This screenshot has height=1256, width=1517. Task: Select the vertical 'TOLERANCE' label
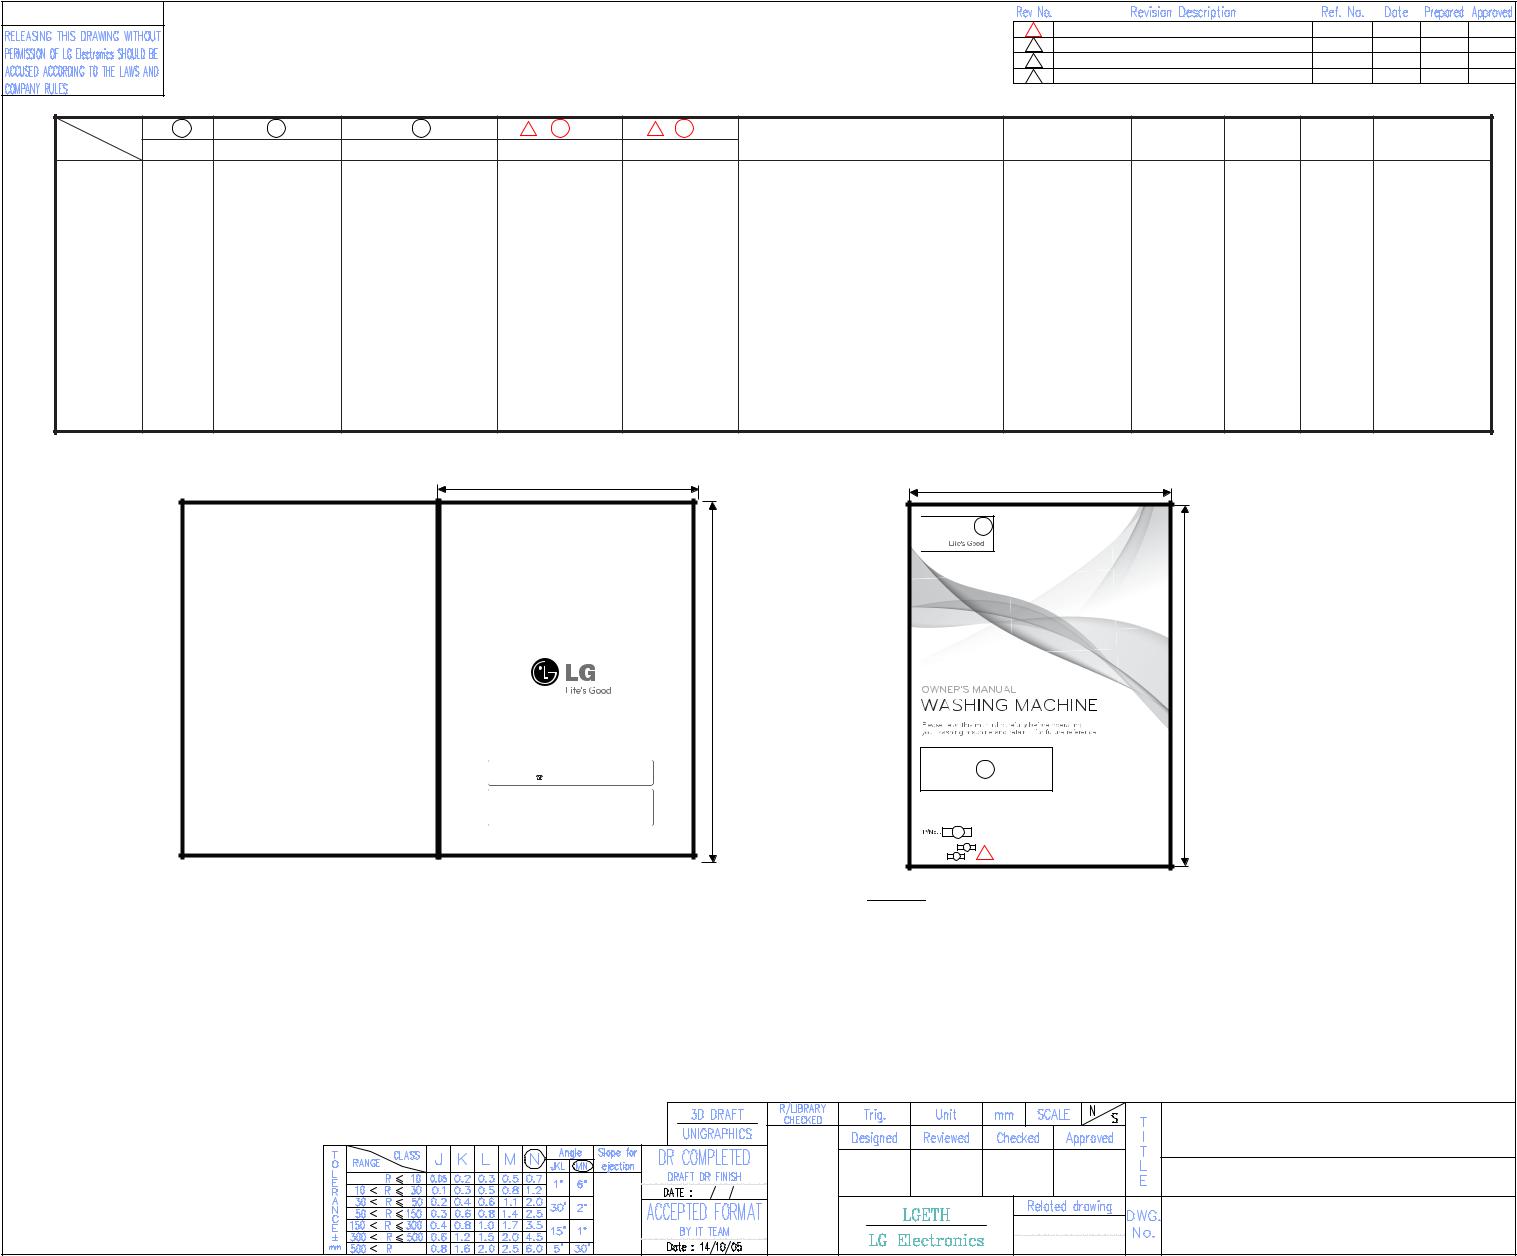pos(334,1190)
